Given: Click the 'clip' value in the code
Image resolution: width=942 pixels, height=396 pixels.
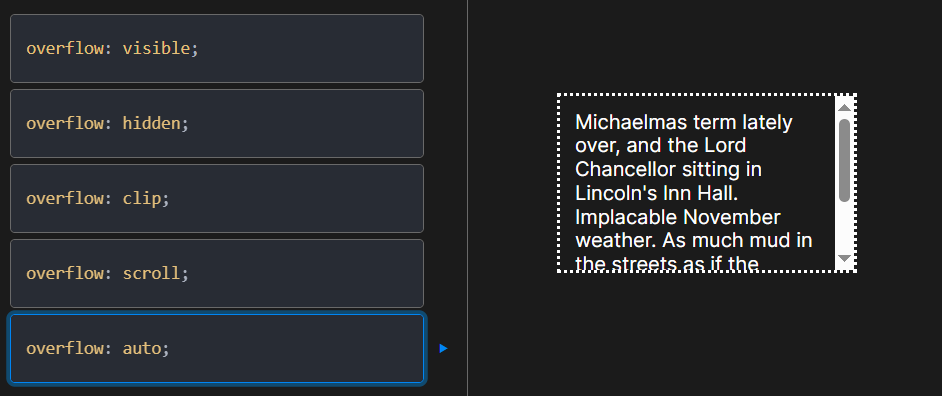Looking at the screenshot, I should (142, 198).
